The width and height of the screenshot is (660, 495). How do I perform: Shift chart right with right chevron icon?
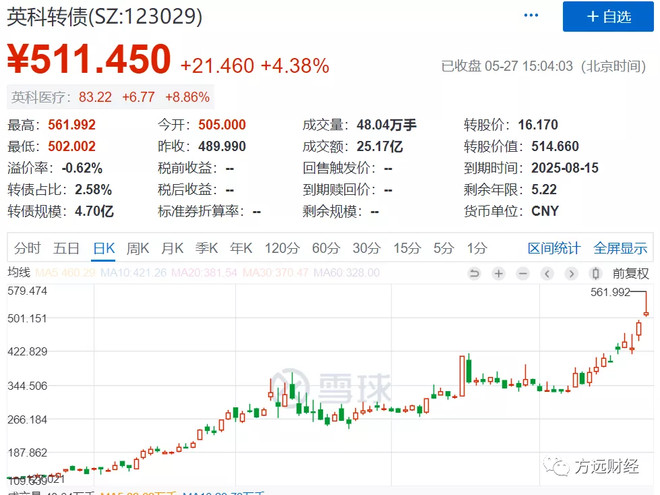point(571,274)
